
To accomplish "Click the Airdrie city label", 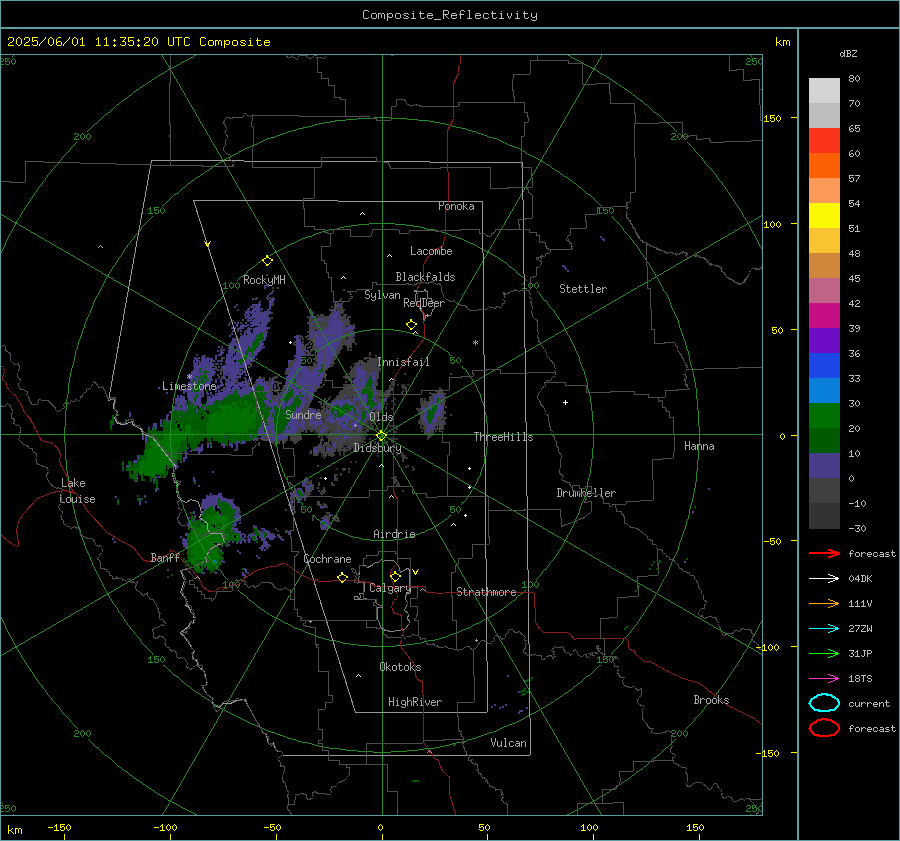I will pos(394,534).
